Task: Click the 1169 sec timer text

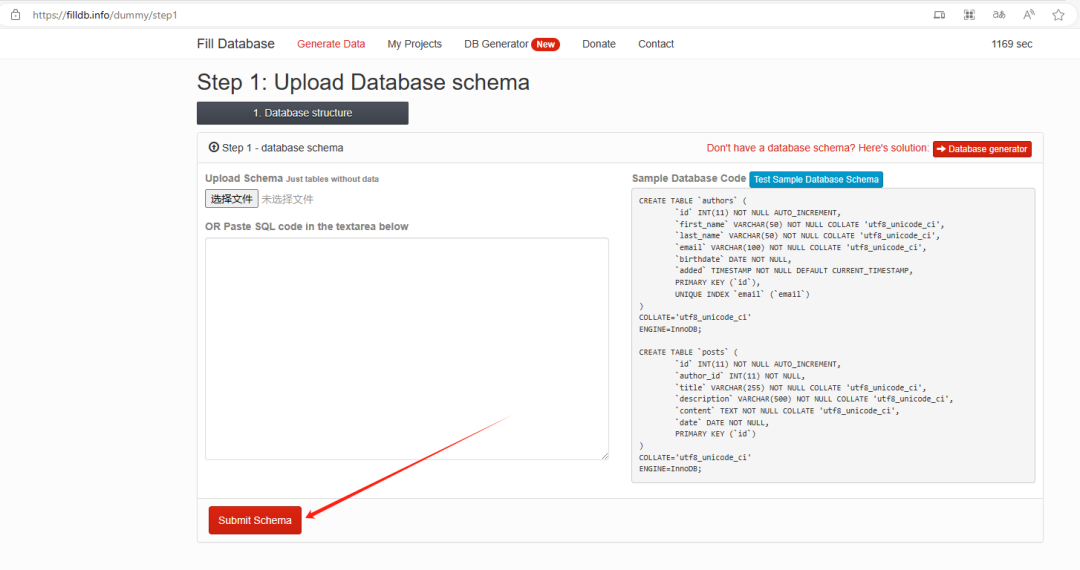Action: (x=1012, y=44)
